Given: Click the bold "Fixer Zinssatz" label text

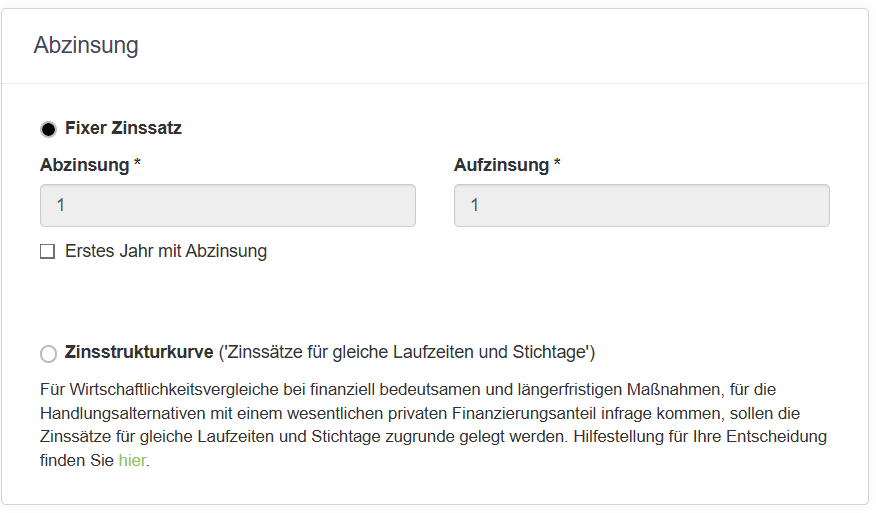Looking at the screenshot, I should pos(123,128).
